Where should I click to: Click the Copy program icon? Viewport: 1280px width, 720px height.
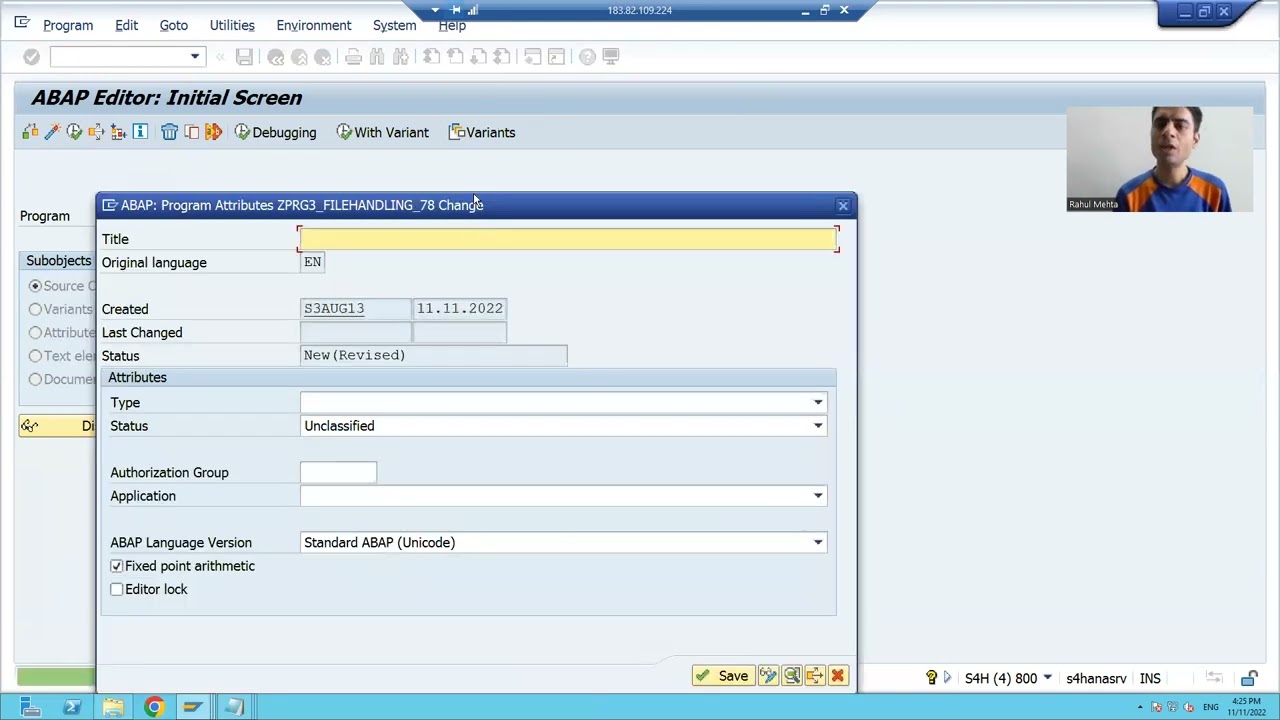click(x=191, y=132)
